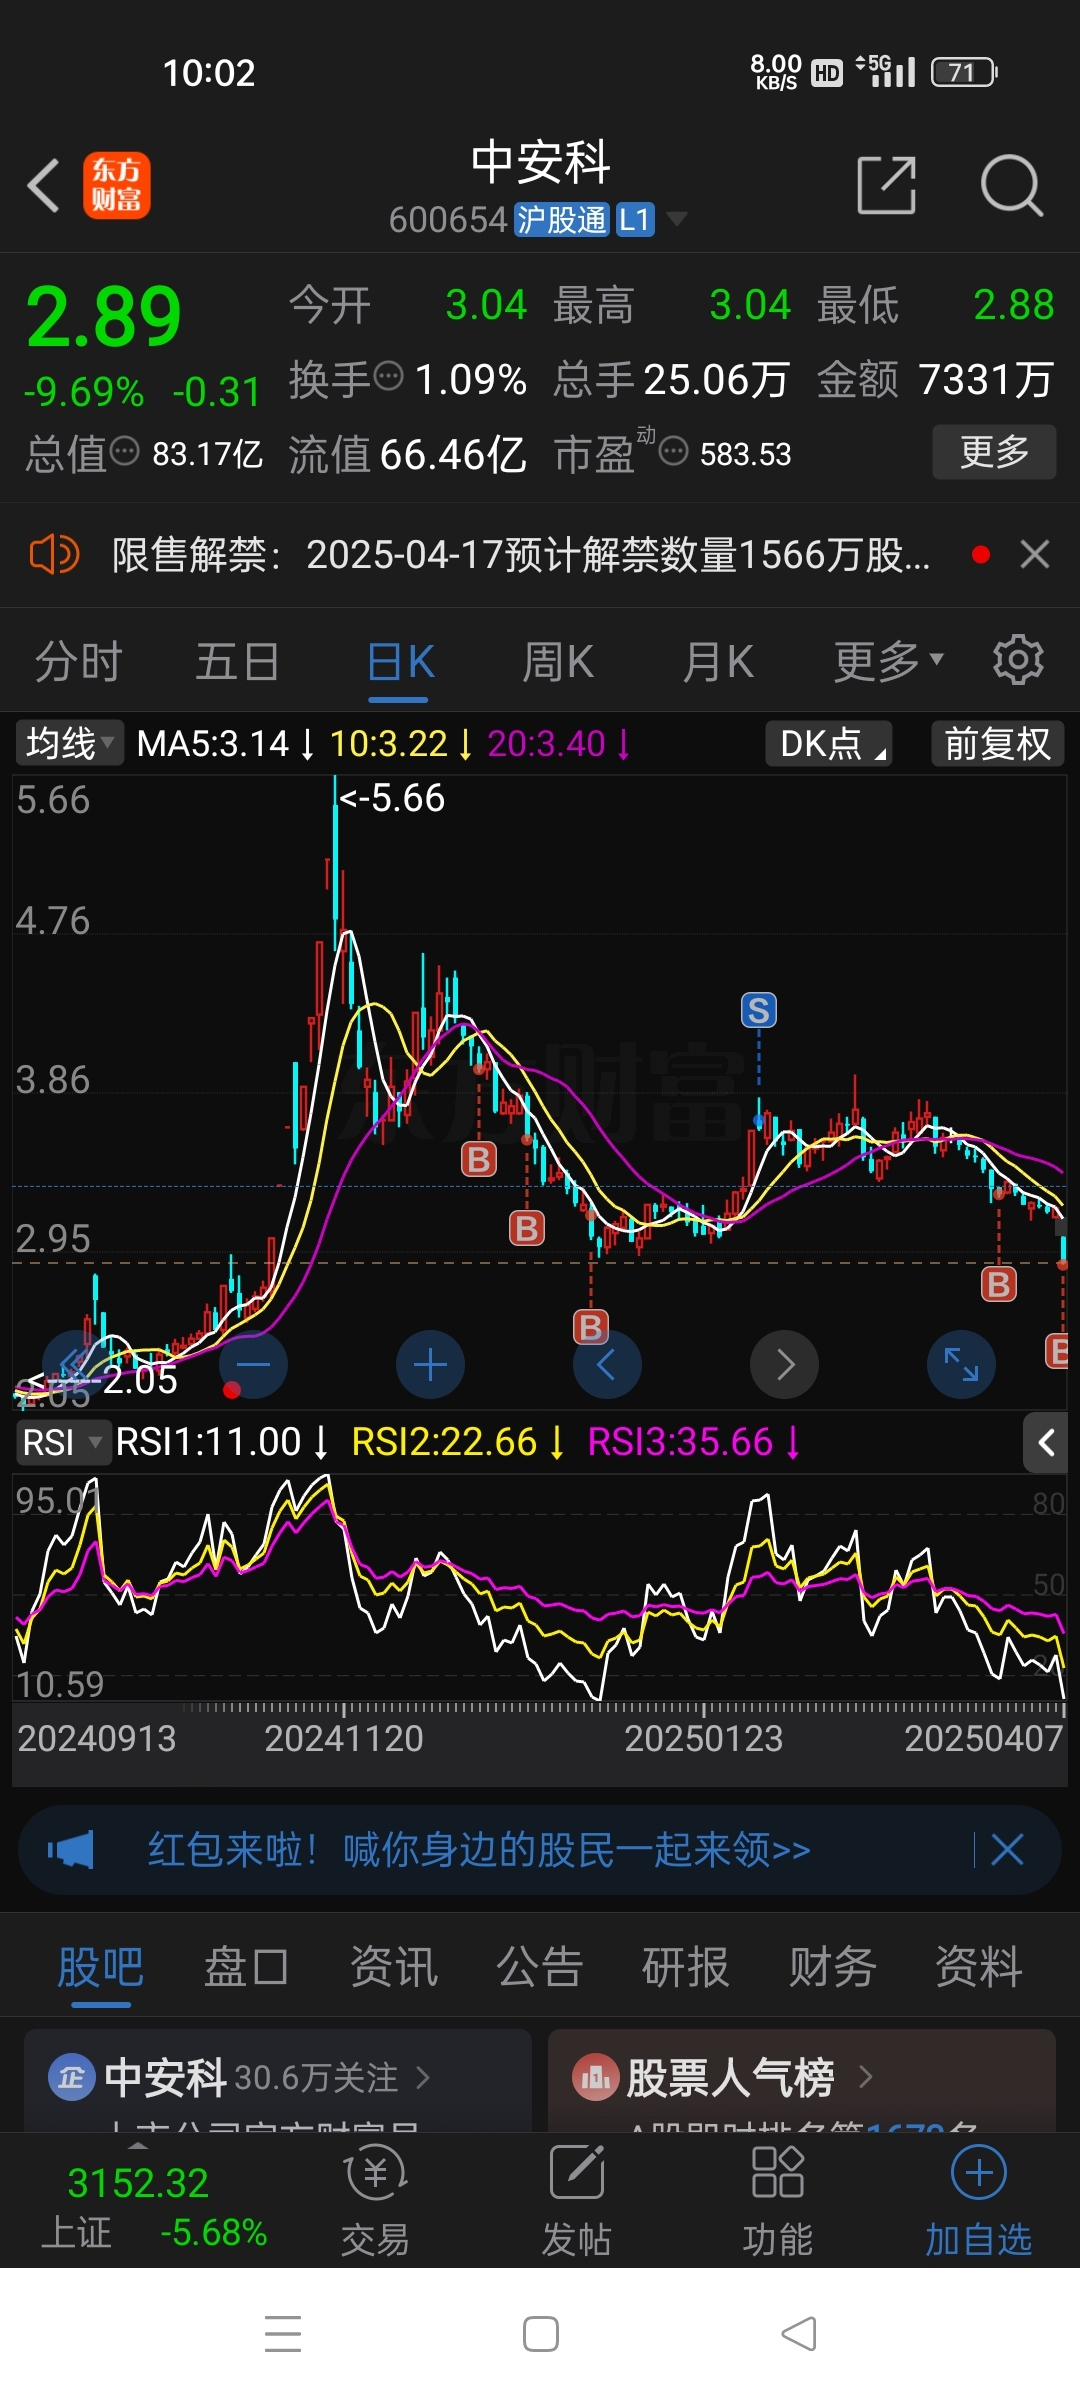This screenshot has height=2400, width=1080.
Task: Open the Eastmoney orange logo
Action: point(116,186)
